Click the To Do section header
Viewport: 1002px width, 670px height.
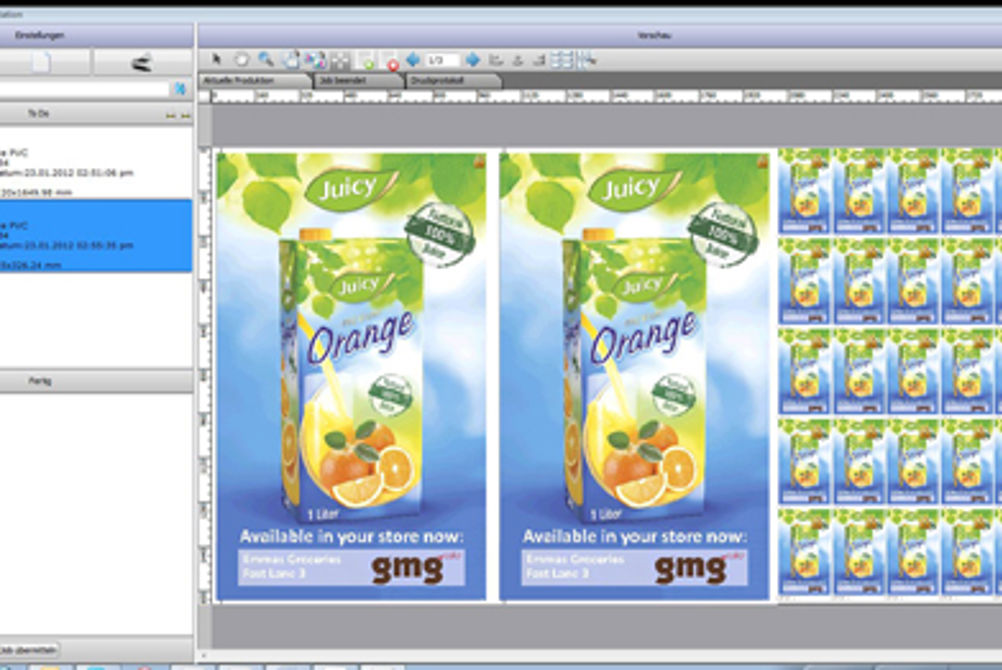click(96, 114)
